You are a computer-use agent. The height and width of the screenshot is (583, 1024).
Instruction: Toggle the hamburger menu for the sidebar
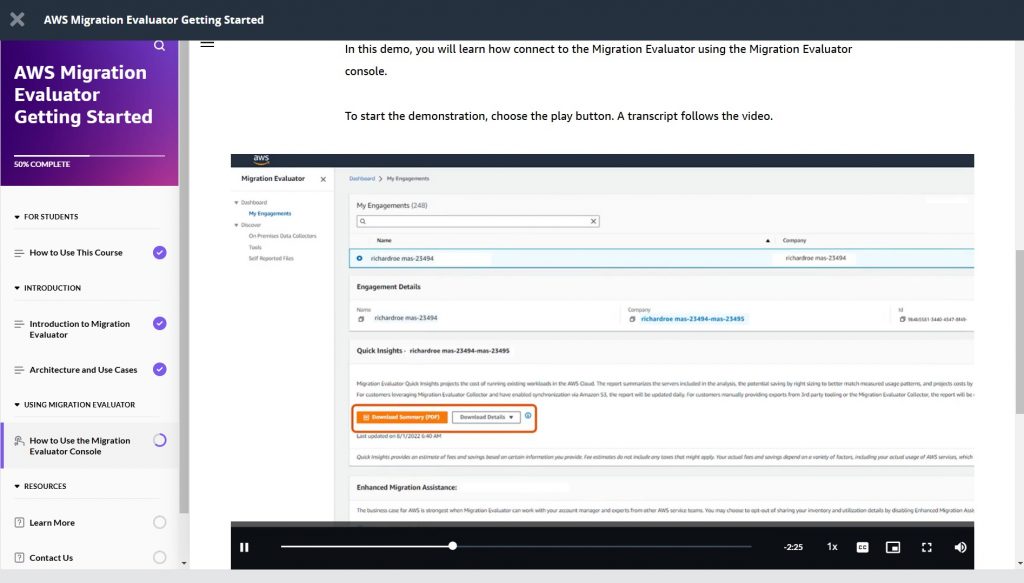pos(207,44)
